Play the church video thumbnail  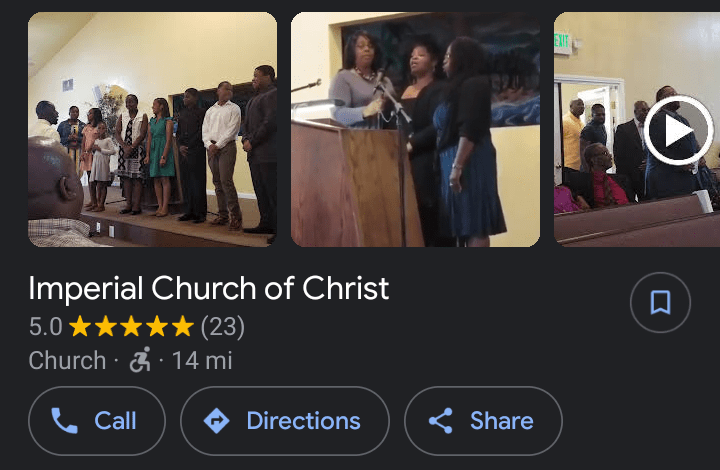coord(679,131)
